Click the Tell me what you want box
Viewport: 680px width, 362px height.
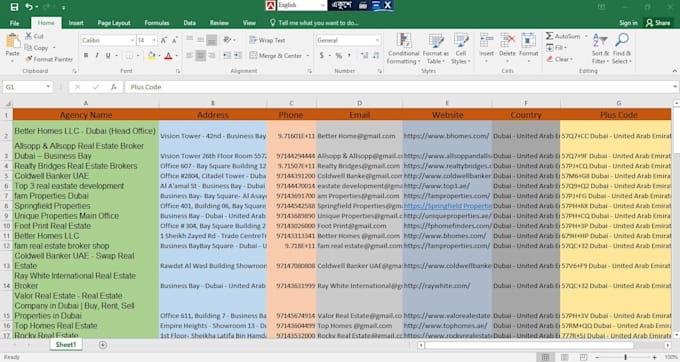click(x=314, y=23)
